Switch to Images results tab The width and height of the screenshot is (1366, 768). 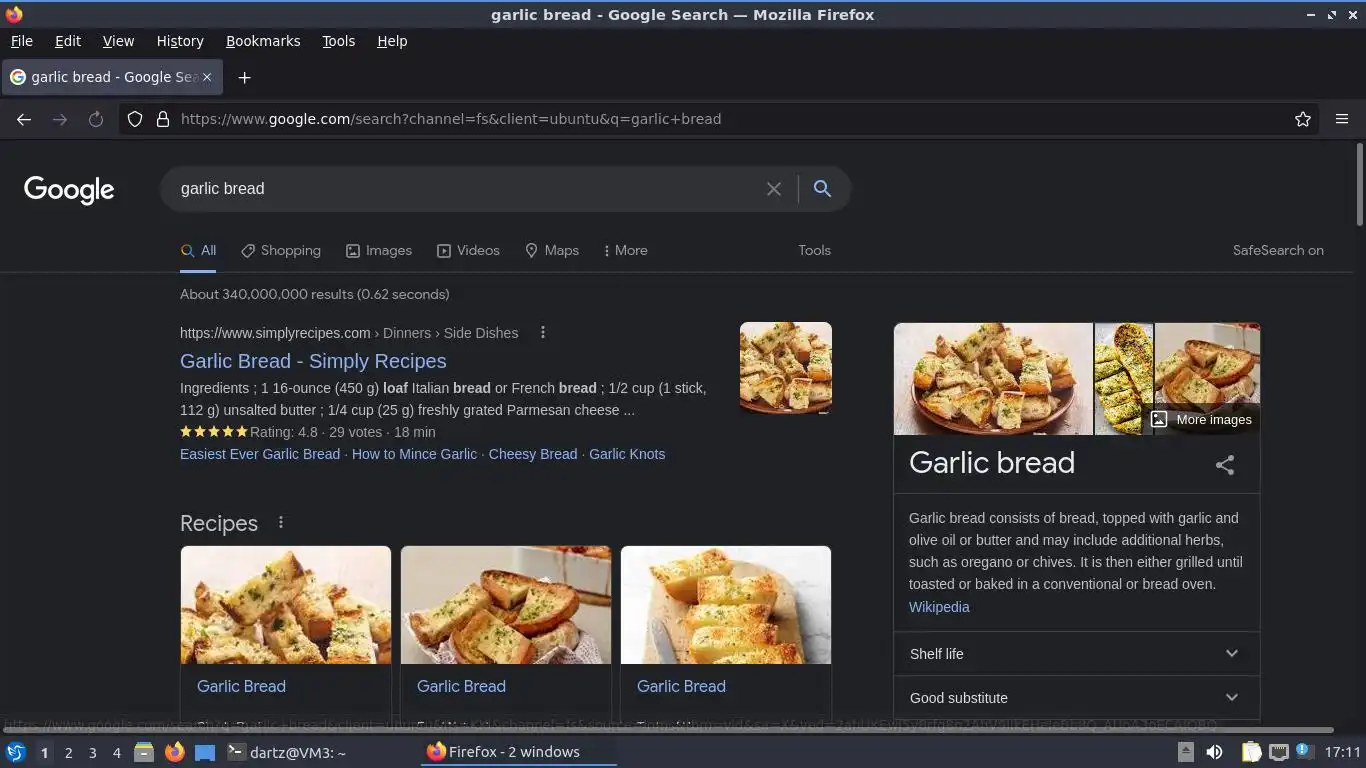click(379, 251)
